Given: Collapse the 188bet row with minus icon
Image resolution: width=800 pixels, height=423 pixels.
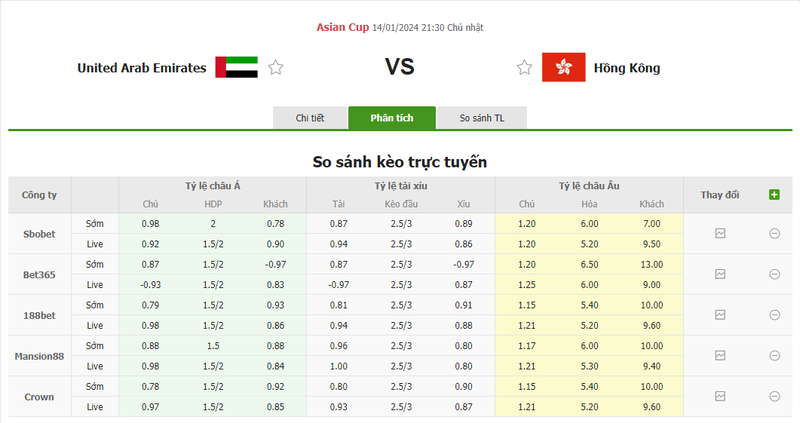Looking at the screenshot, I should click(774, 315).
